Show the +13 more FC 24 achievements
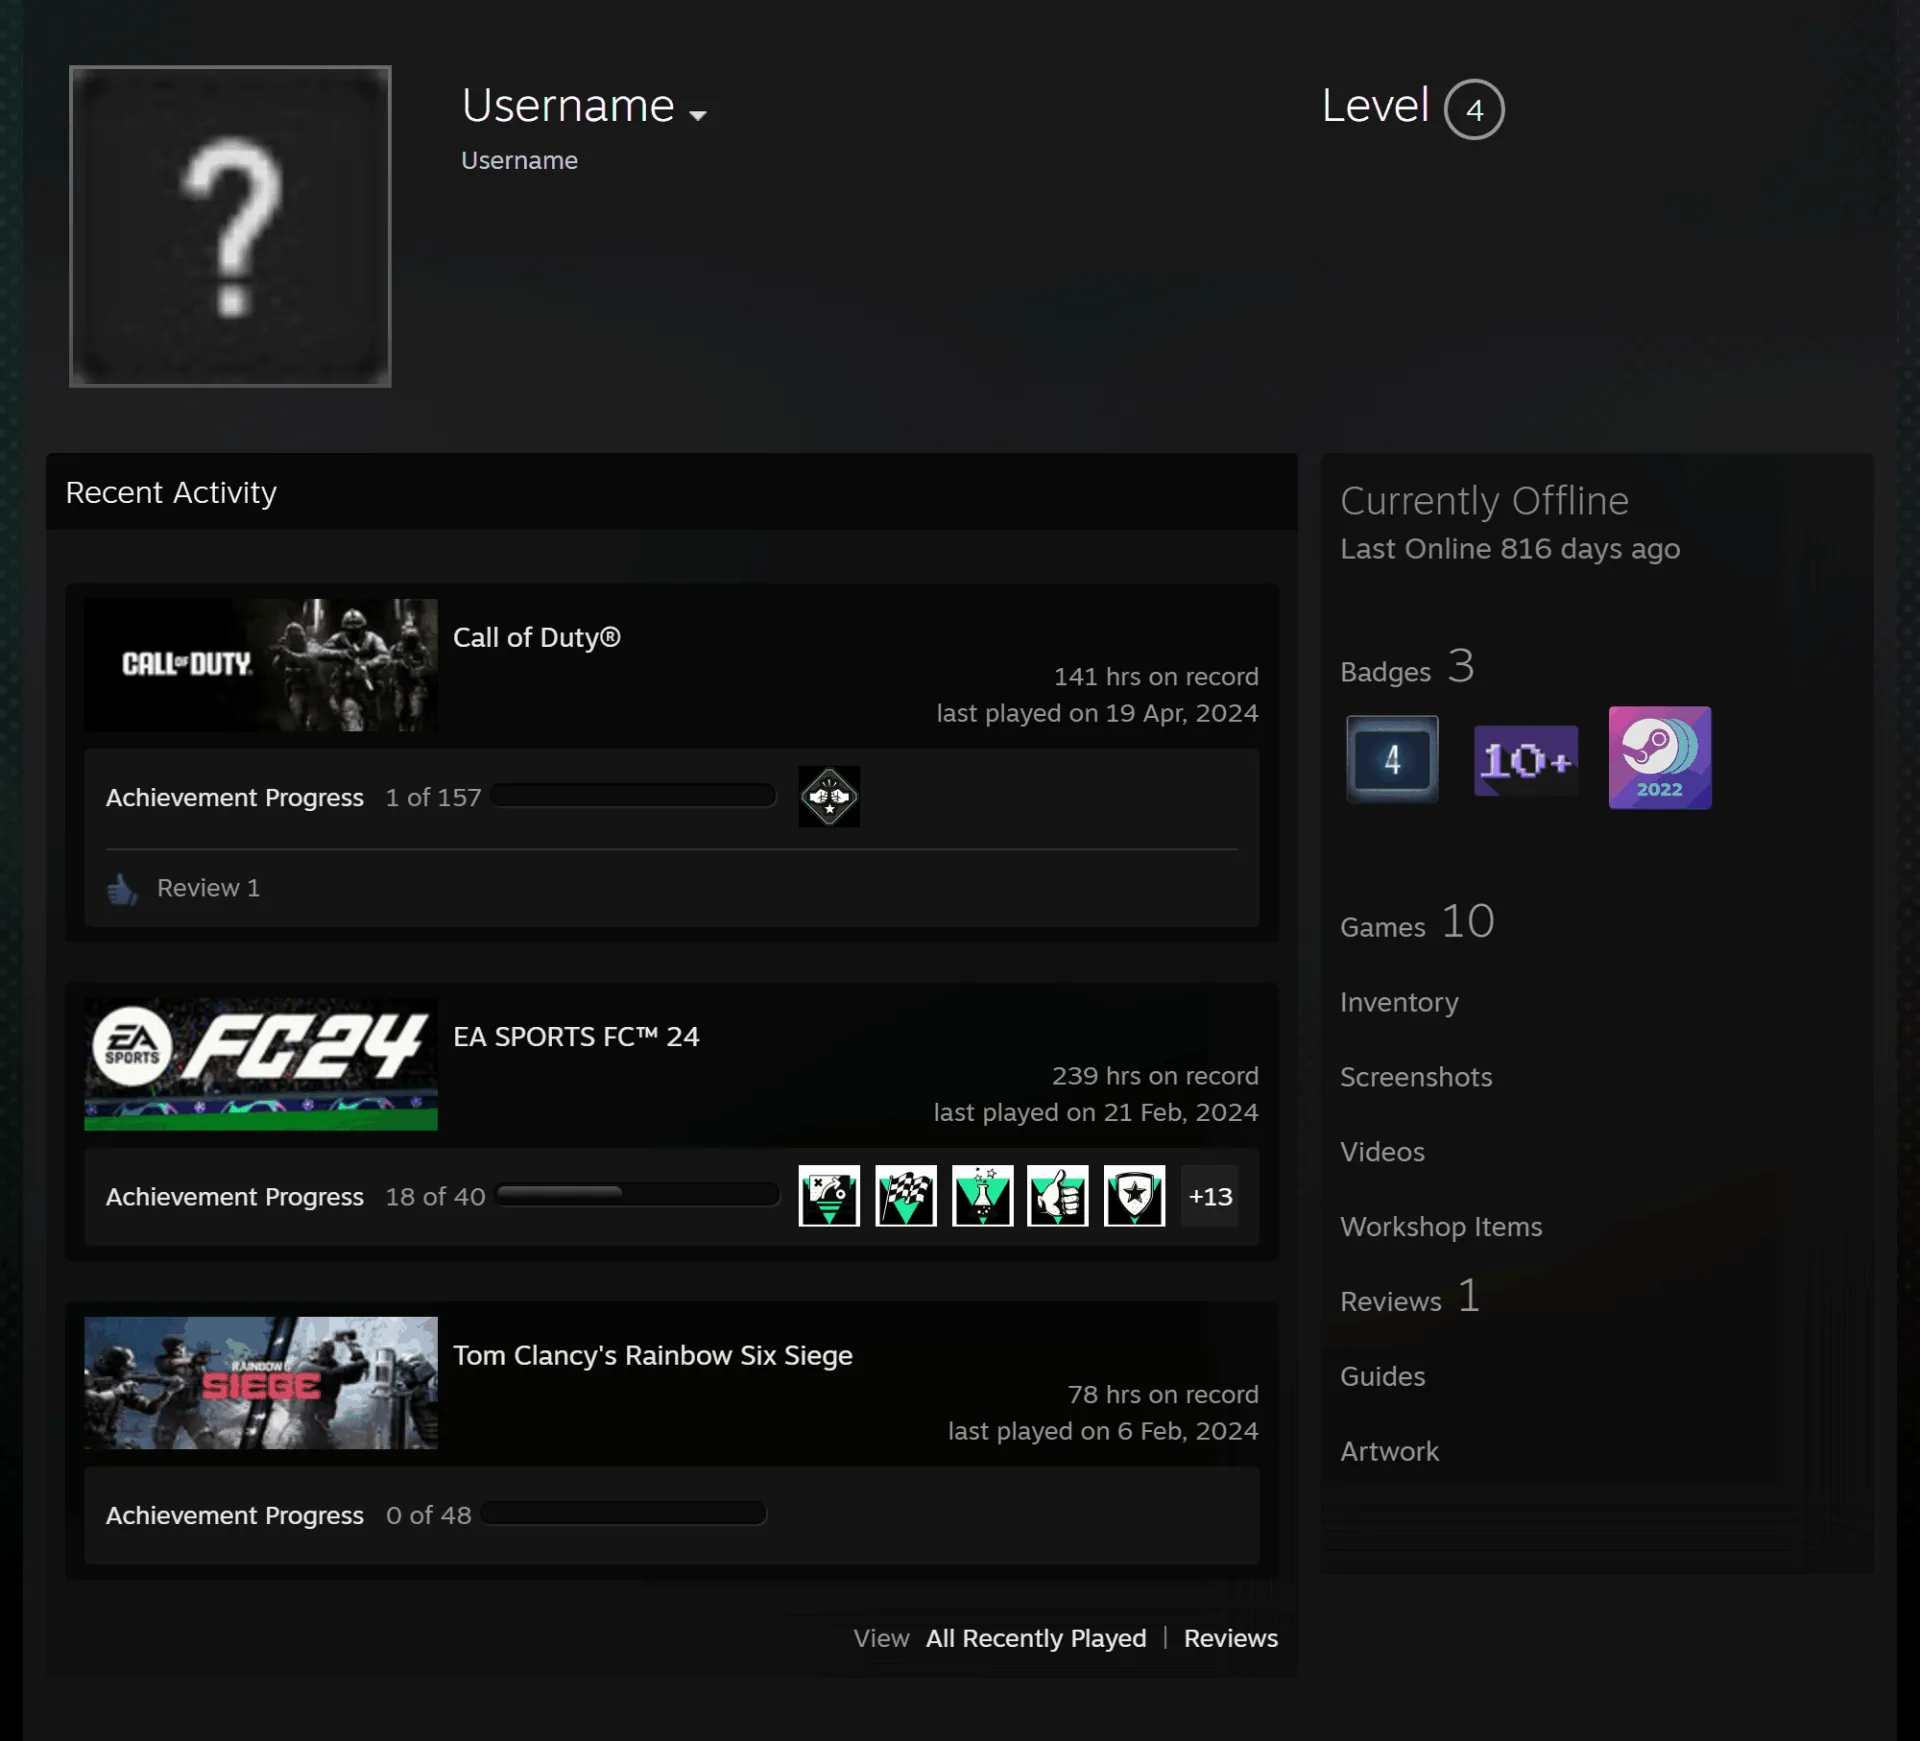1920x1741 pixels. [1210, 1196]
